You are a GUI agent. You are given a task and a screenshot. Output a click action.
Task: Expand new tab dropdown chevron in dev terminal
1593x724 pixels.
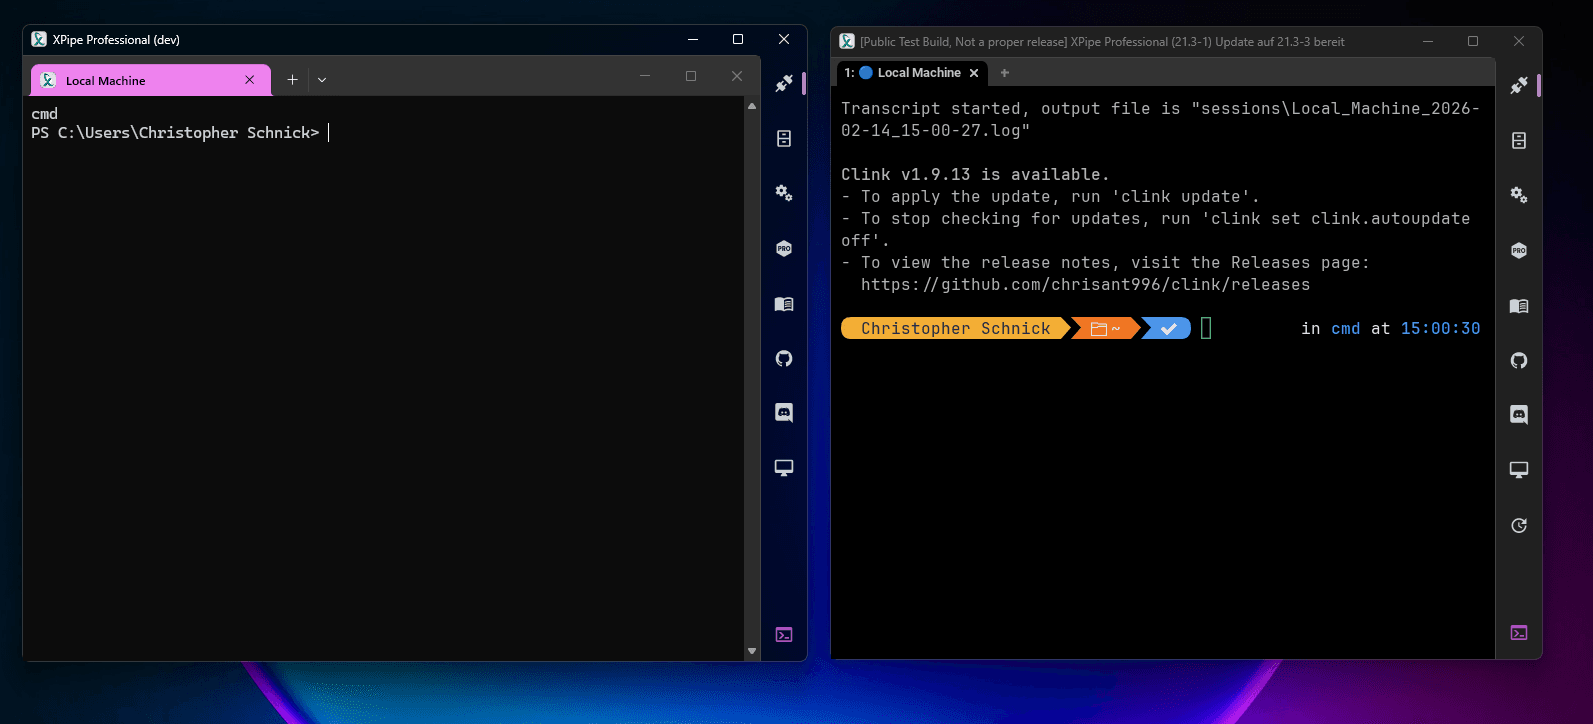pos(322,80)
